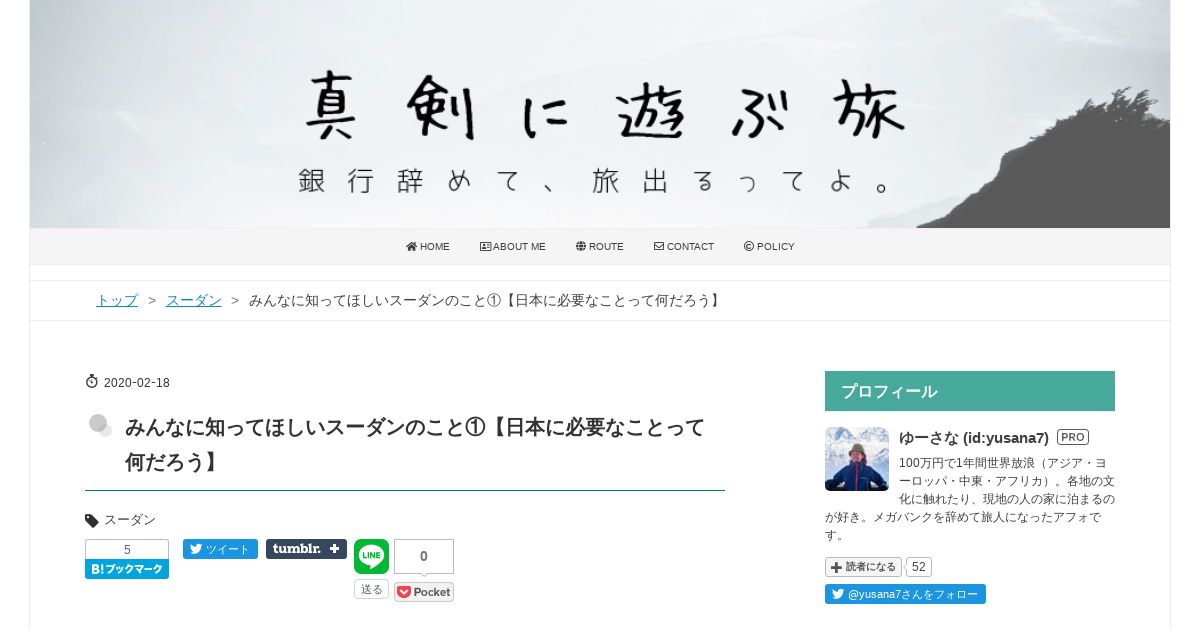The width and height of the screenshot is (1200, 630).
Task: Open the POLICY menu item
Action: [x=769, y=247]
